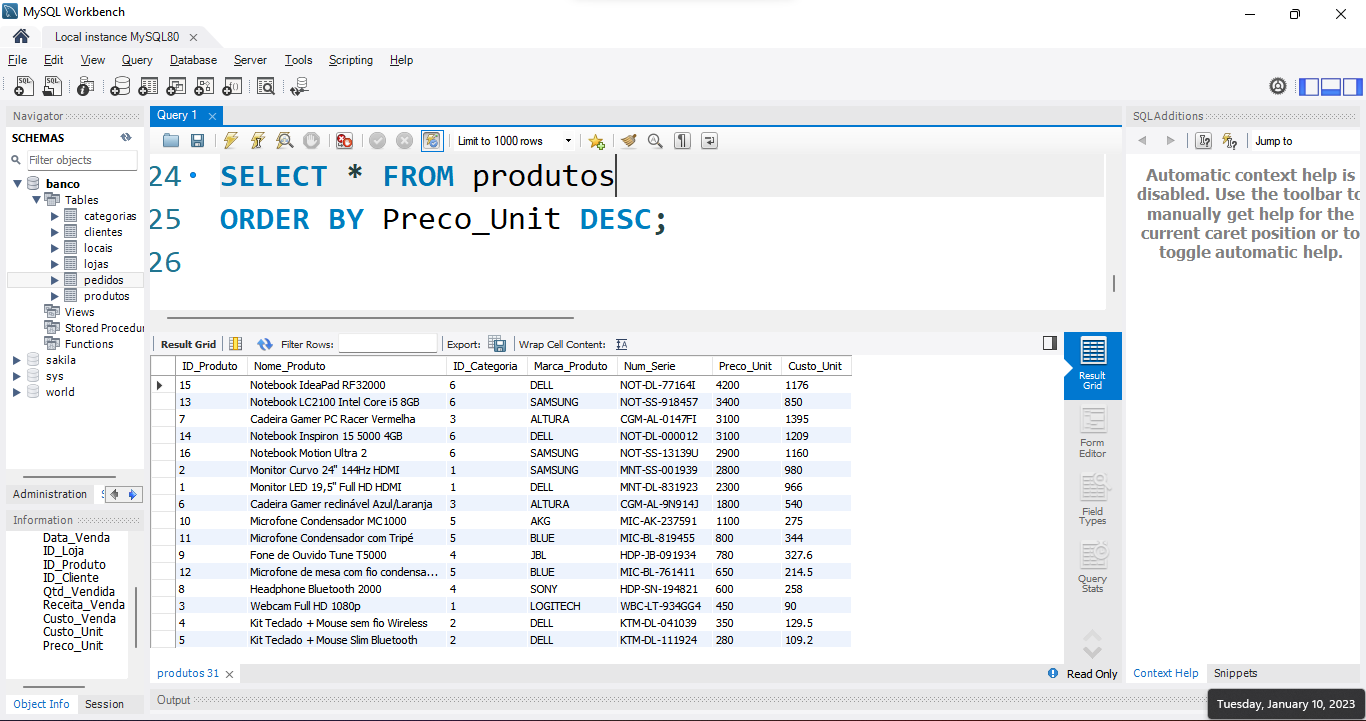The image size is (1366, 721).
Task: Click the Jump to field in SQL Additions
Action: click(x=1307, y=141)
